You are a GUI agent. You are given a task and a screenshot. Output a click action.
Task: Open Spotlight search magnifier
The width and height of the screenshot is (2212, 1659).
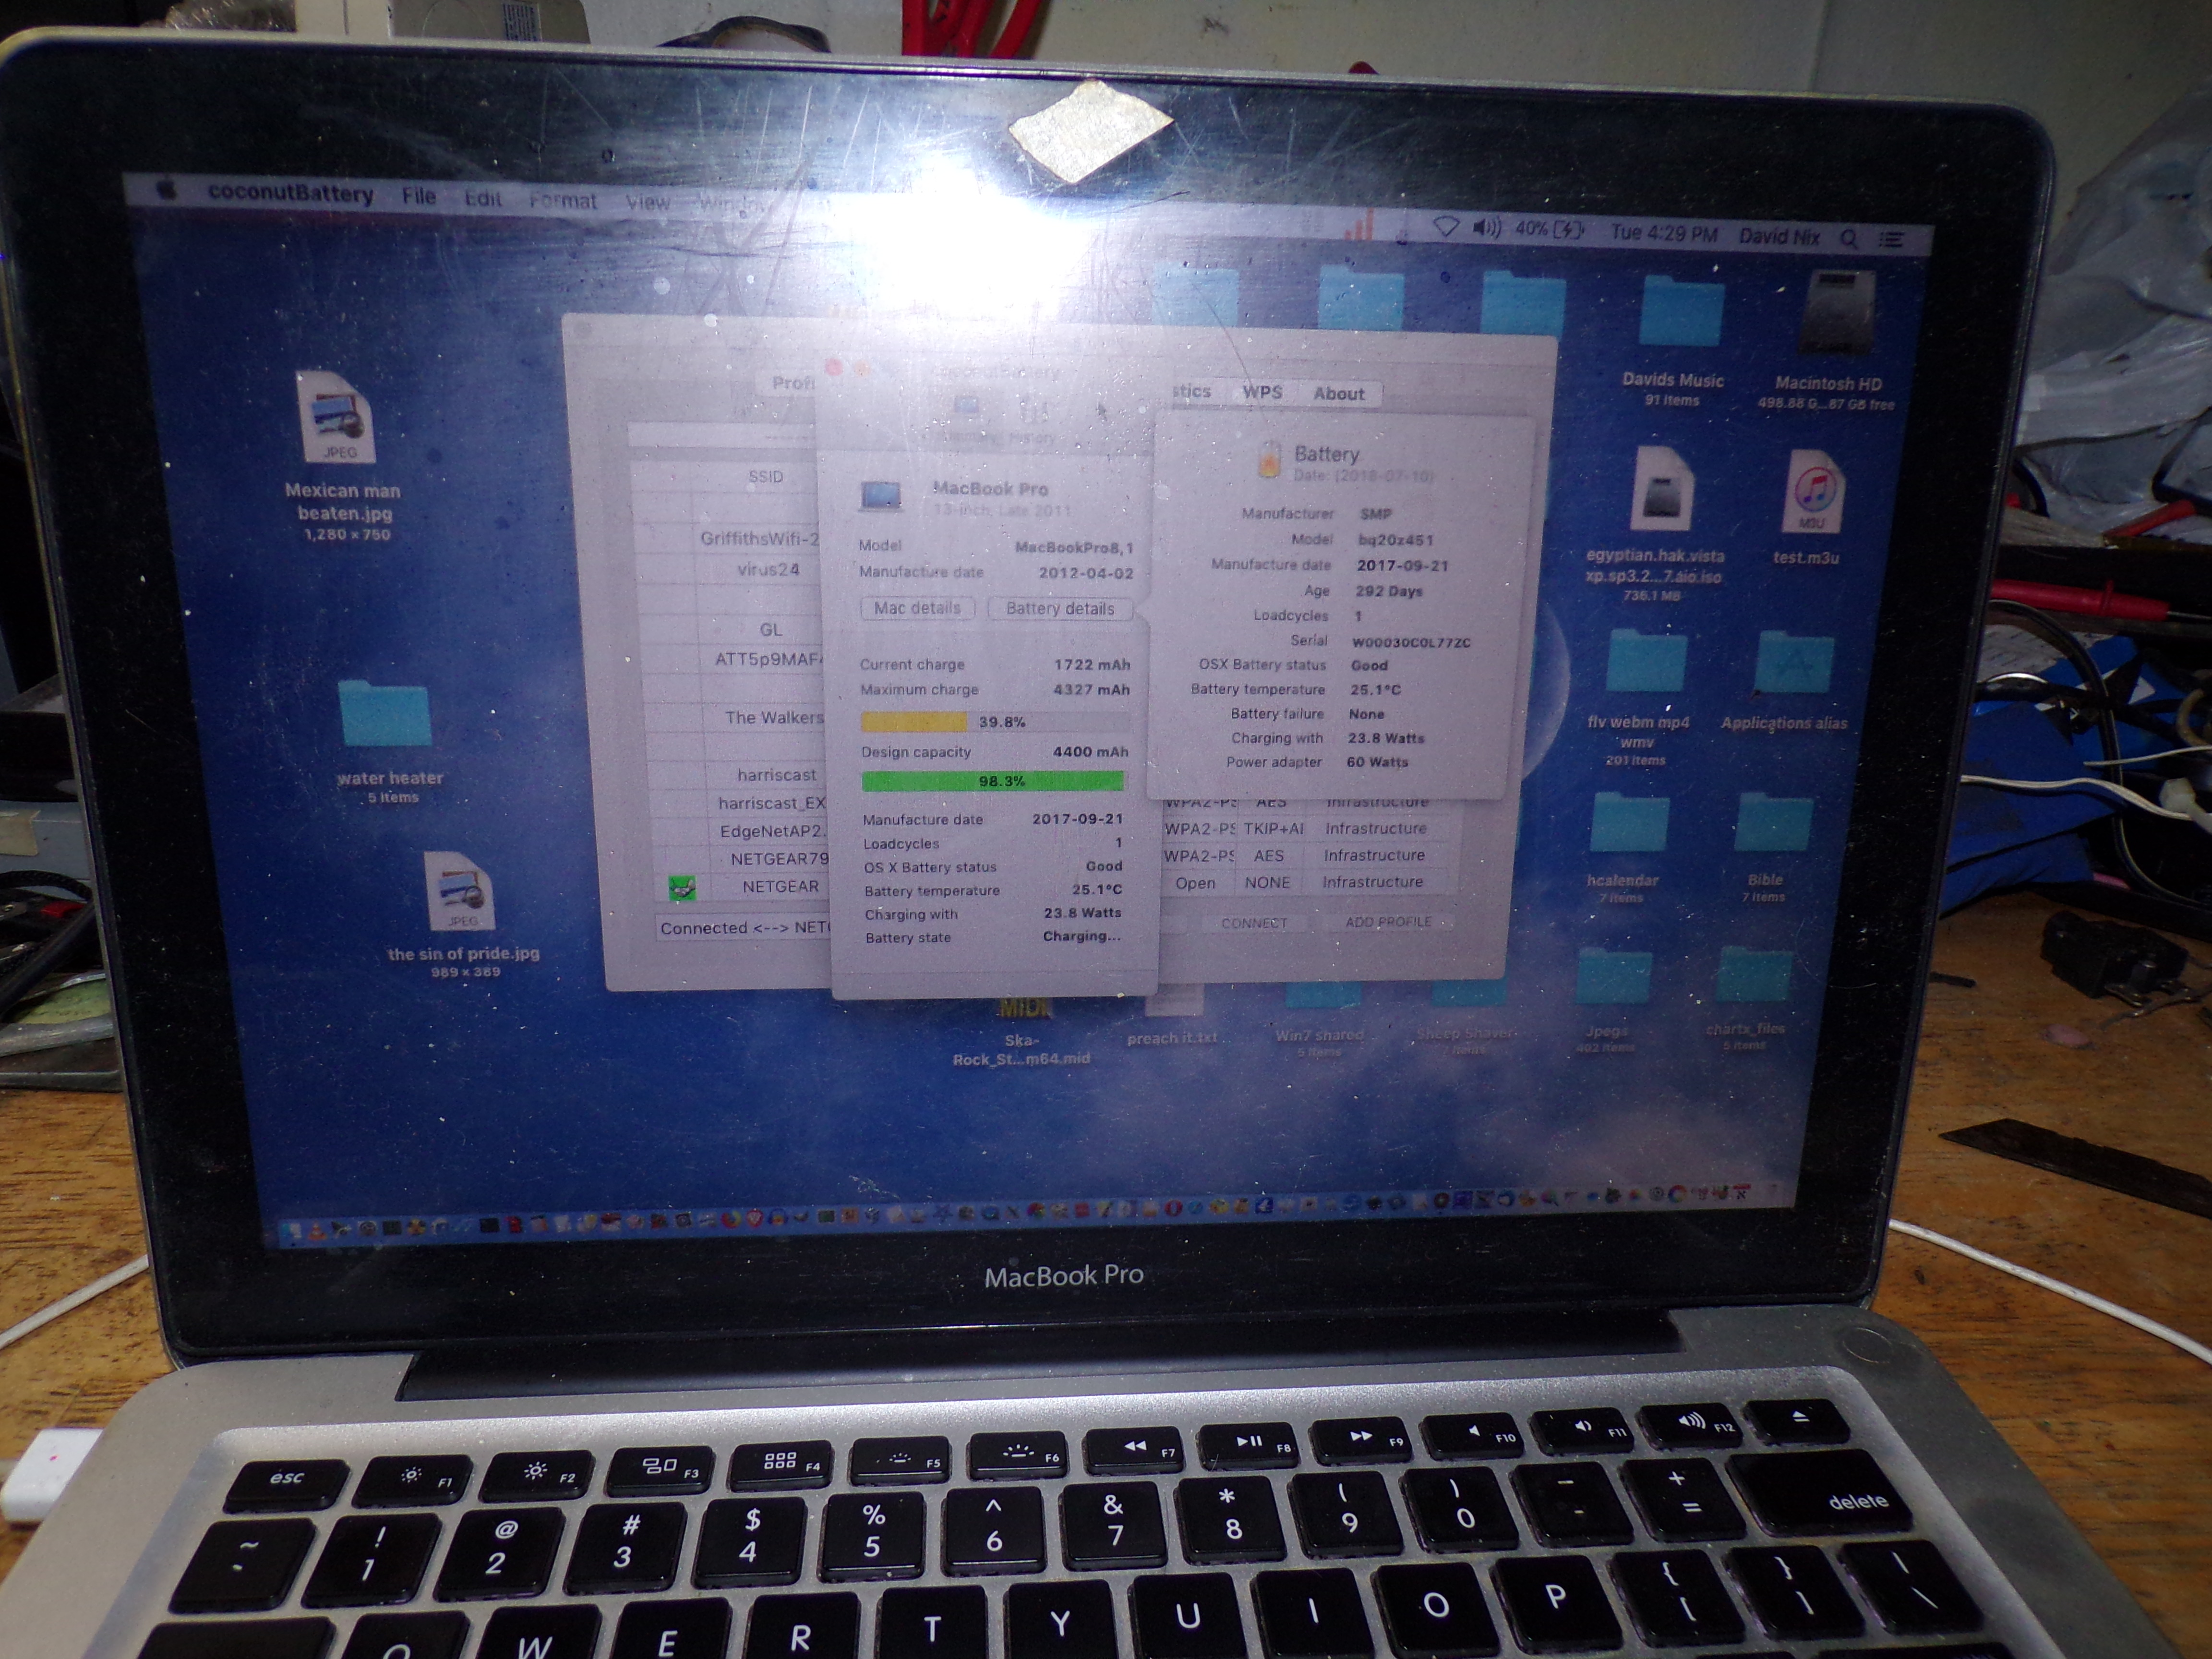[x=1849, y=239]
